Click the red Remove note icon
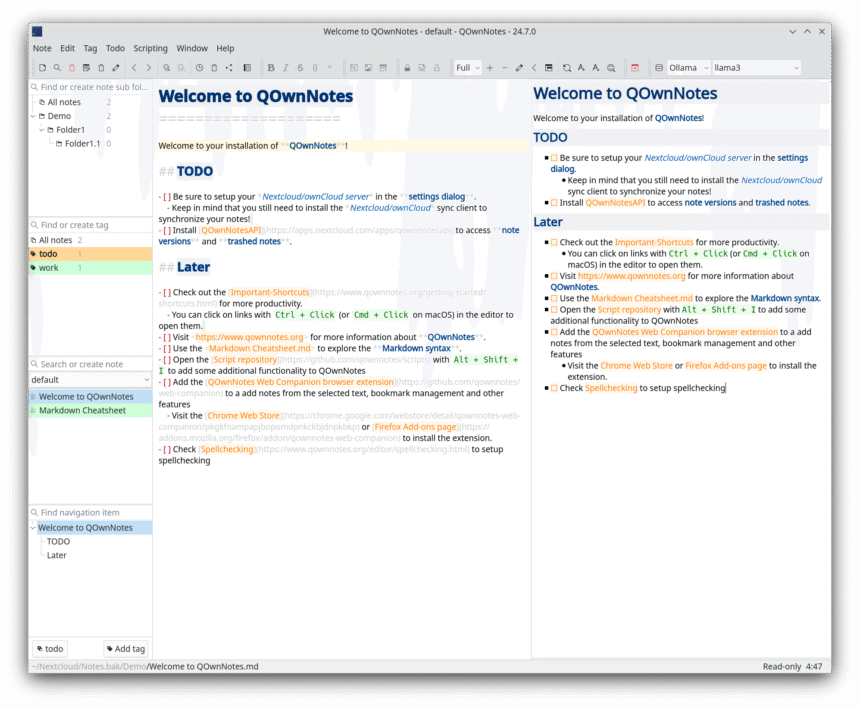 click(72, 68)
